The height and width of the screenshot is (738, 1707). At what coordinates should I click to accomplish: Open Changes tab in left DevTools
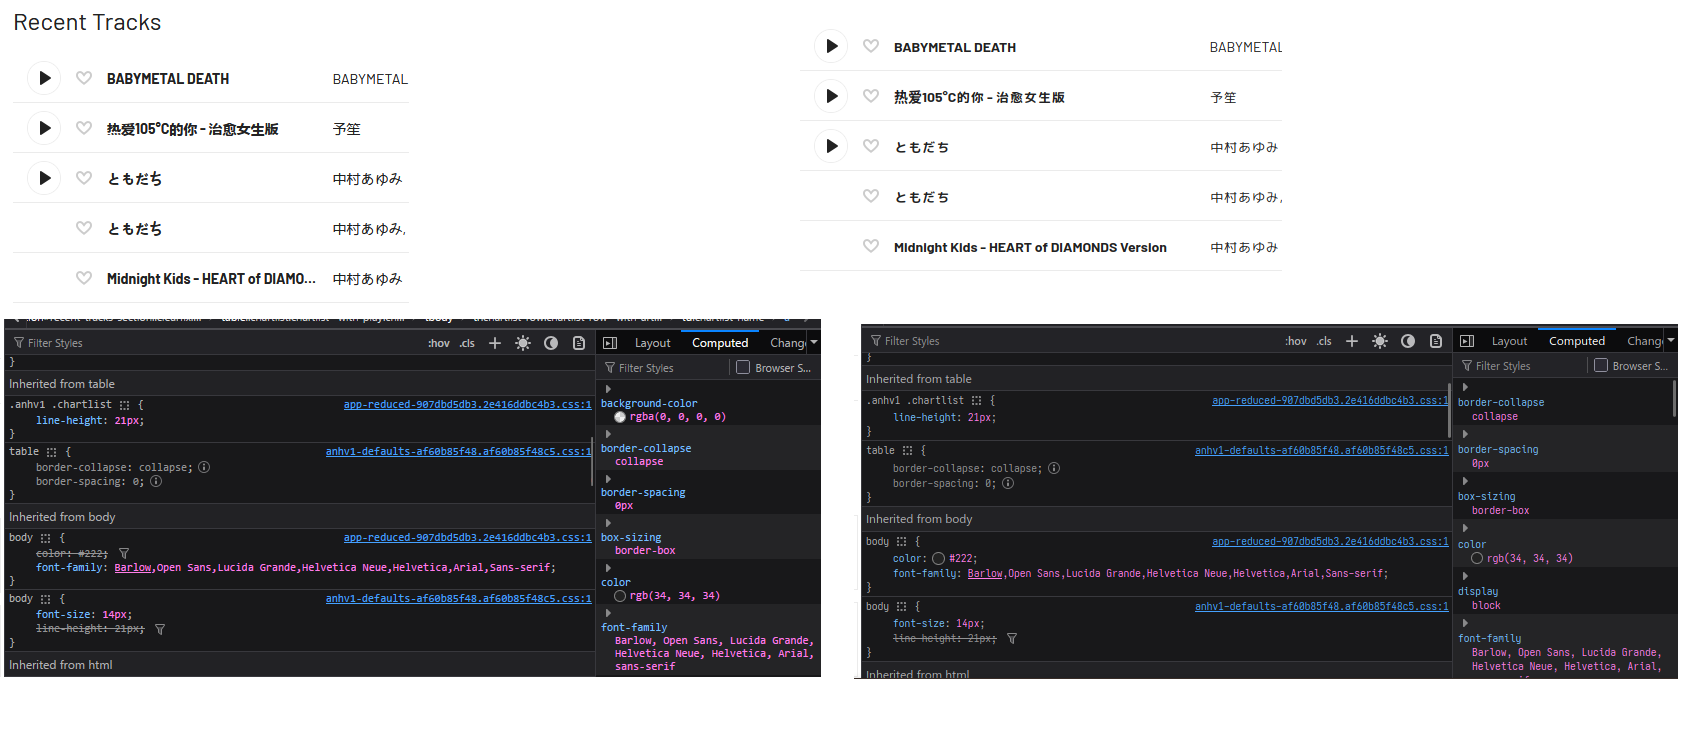(787, 343)
